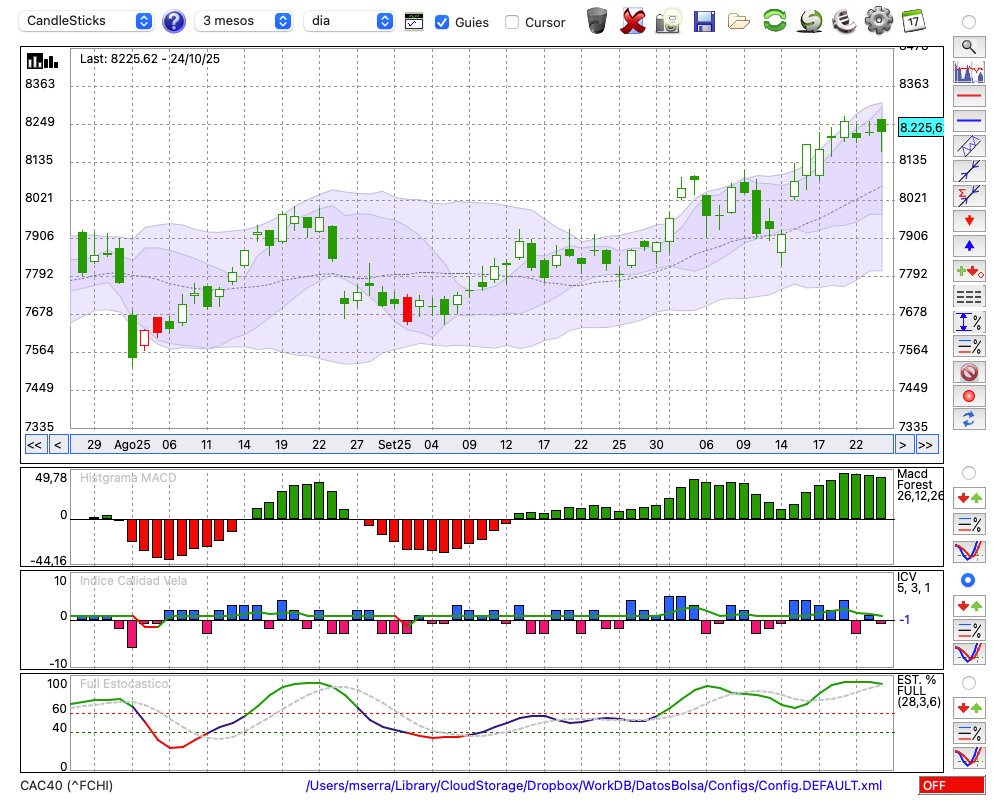The image size is (1000, 800).
Task: Select the blue horizontal line tool
Action: (969, 121)
